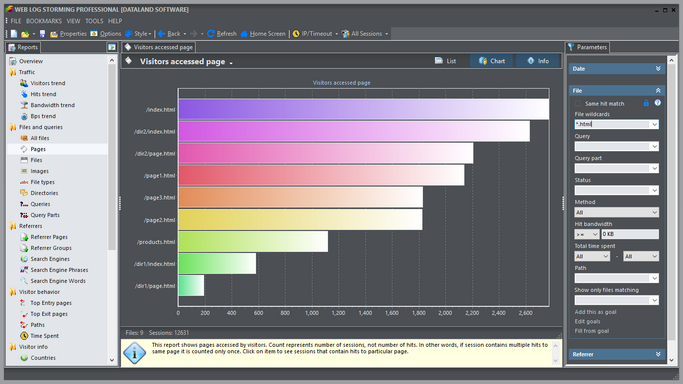The image size is (683, 384).
Task: Click the Forward arrow icon
Action: tap(194, 34)
